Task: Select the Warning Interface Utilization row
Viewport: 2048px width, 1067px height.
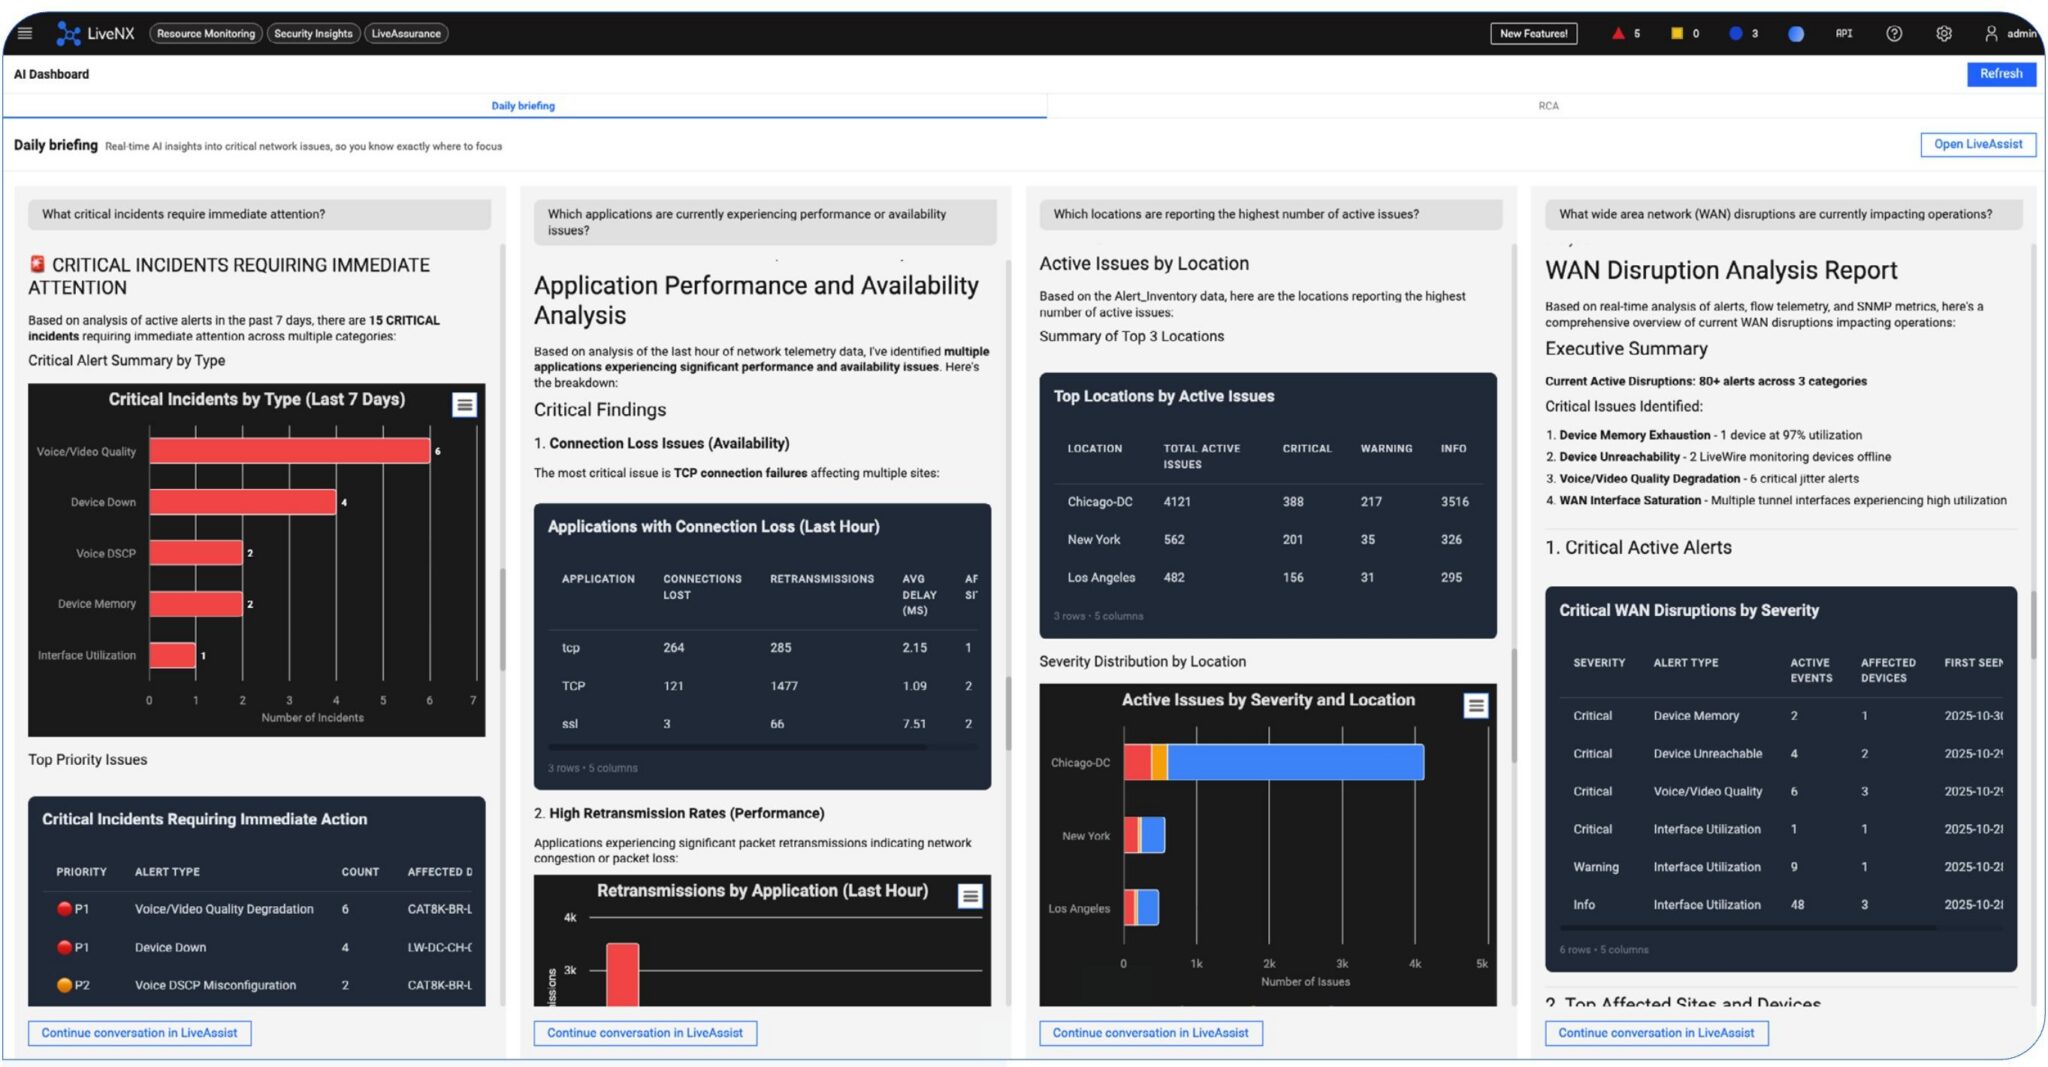Action: pos(1781,867)
